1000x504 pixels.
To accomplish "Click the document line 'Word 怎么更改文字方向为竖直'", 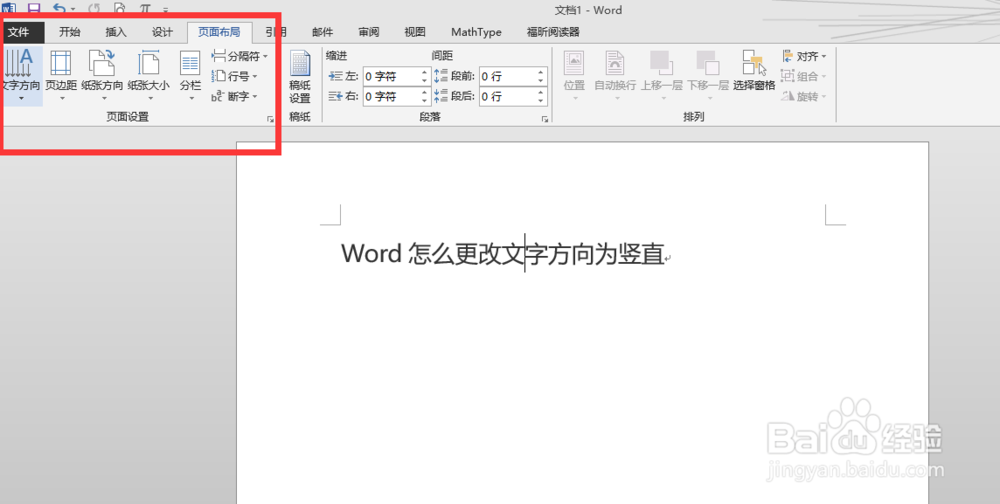I will click(x=503, y=253).
